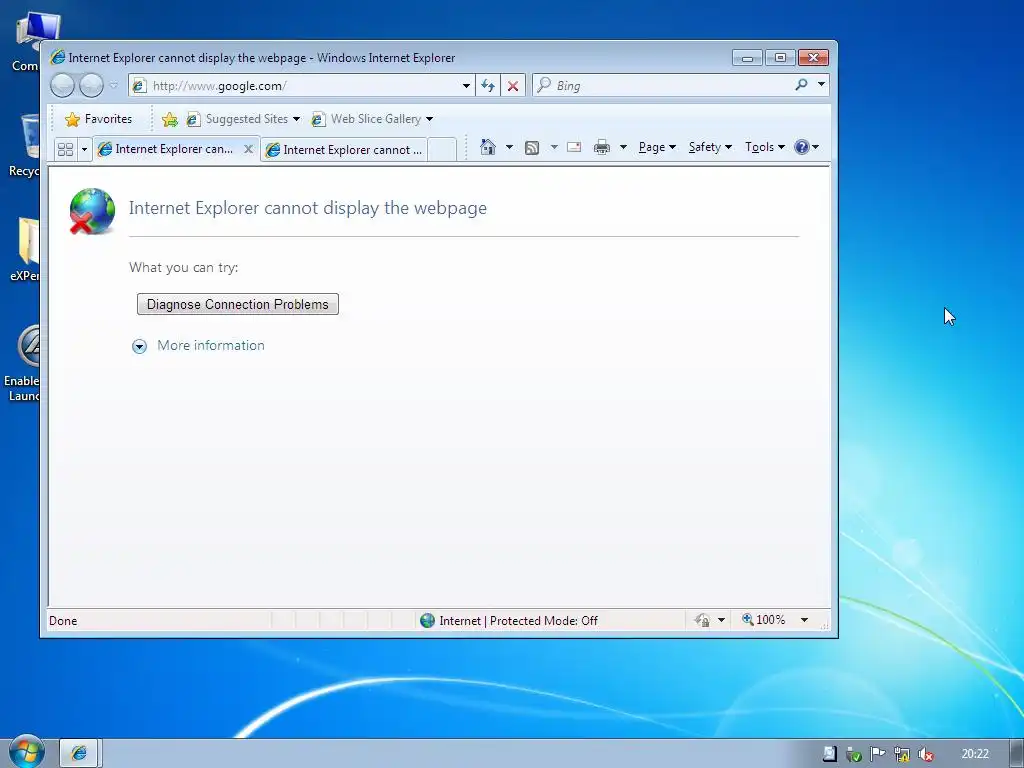Click the Print printer icon

[601, 147]
